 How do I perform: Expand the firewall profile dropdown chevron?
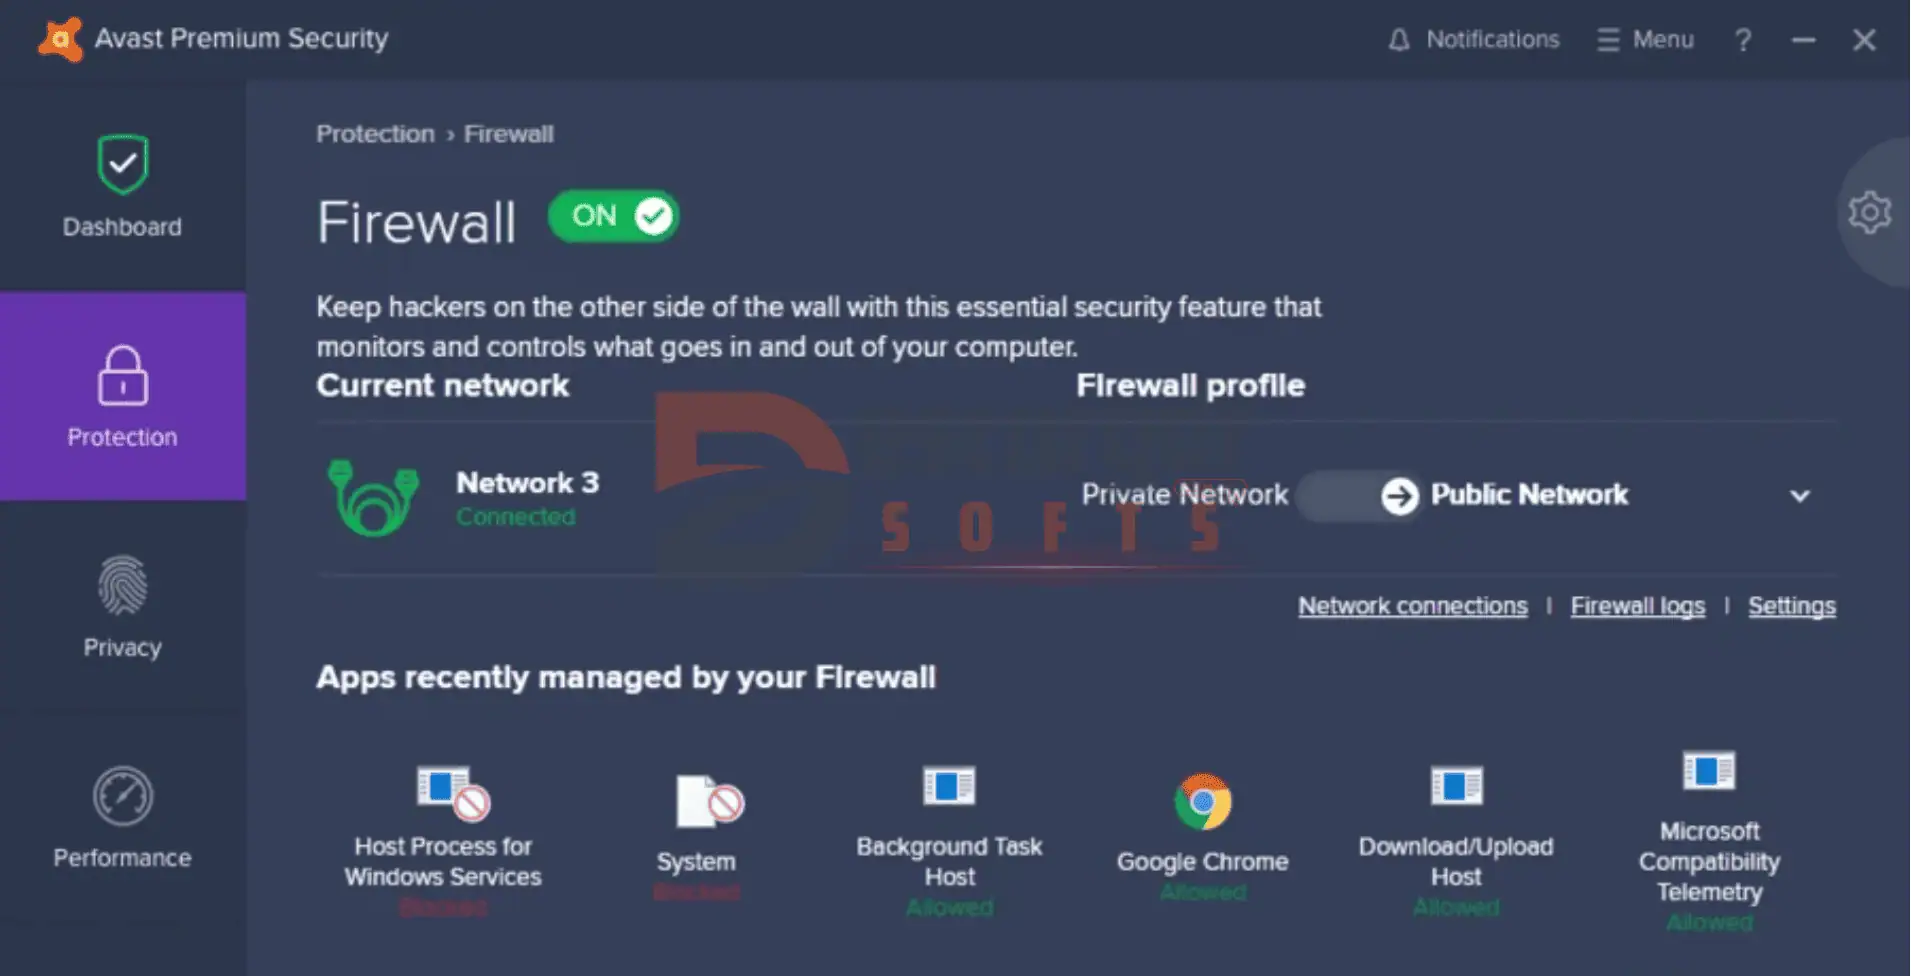click(x=1799, y=496)
